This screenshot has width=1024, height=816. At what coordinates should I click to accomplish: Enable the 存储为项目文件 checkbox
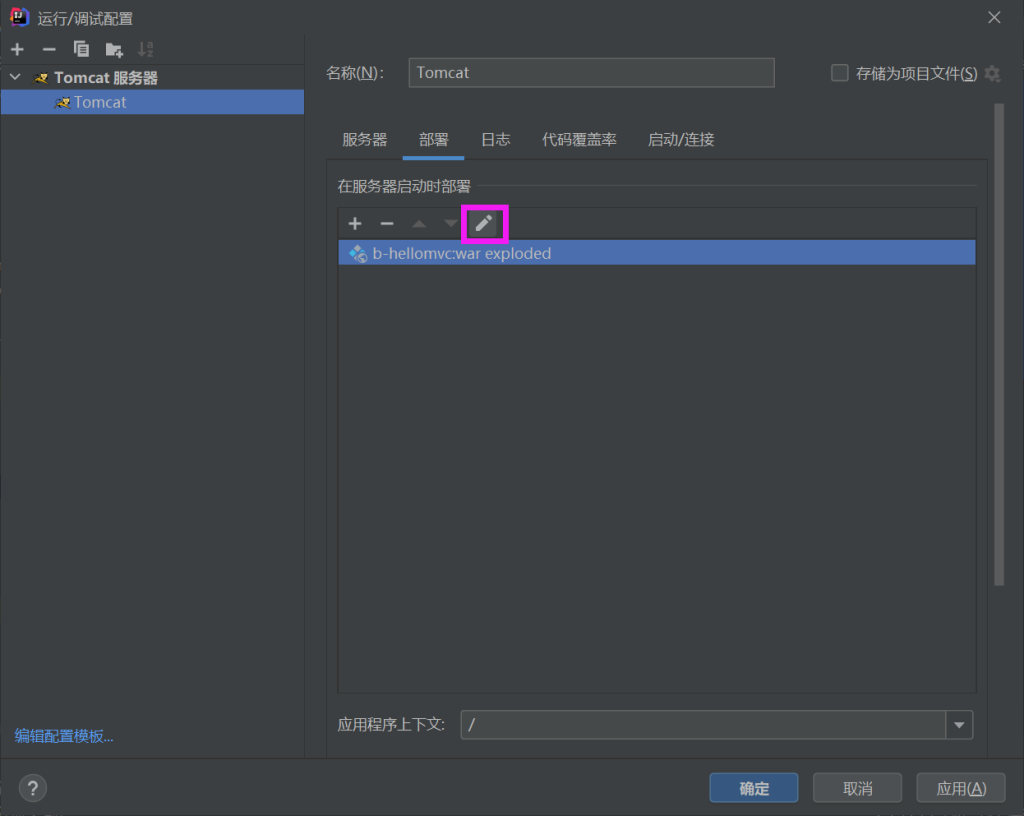click(840, 73)
